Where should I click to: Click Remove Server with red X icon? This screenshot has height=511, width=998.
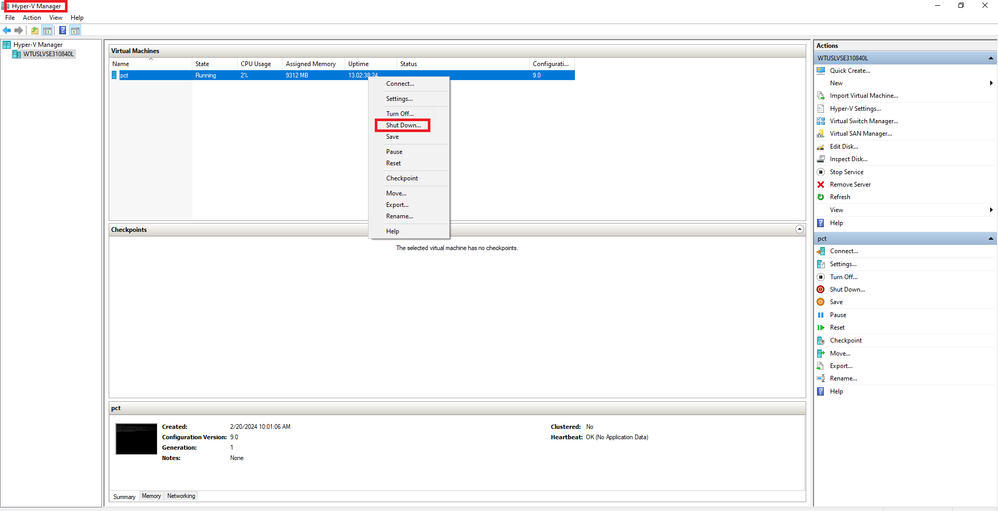pyautogui.click(x=850, y=185)
